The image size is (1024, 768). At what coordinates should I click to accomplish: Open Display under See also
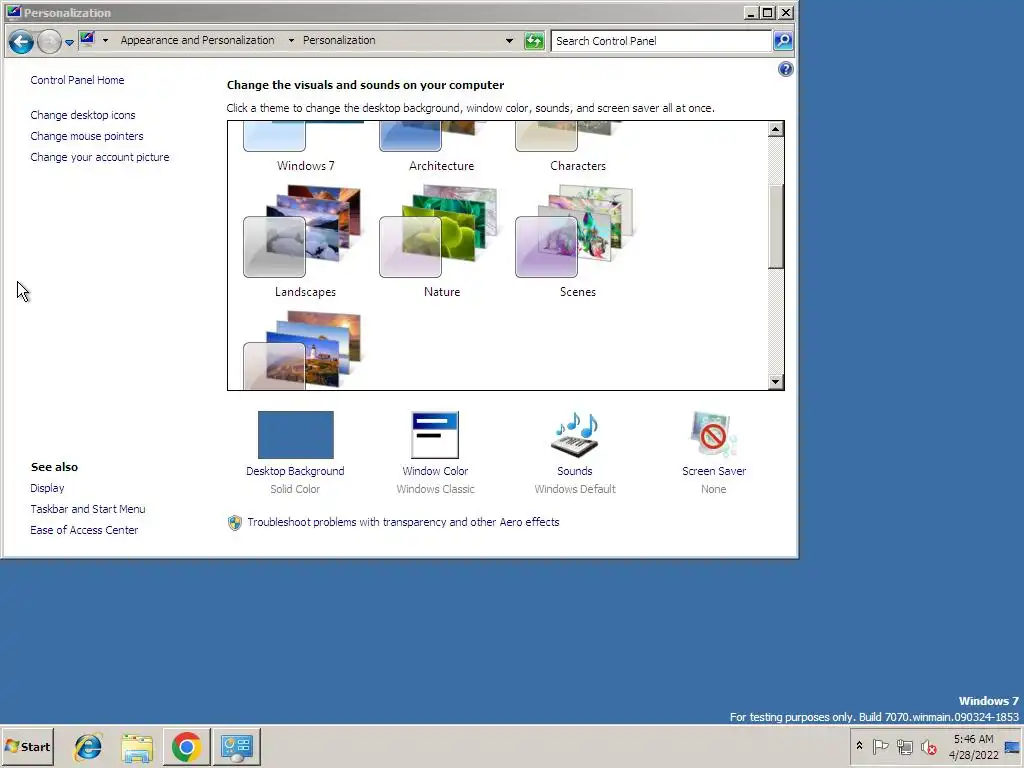47,488
